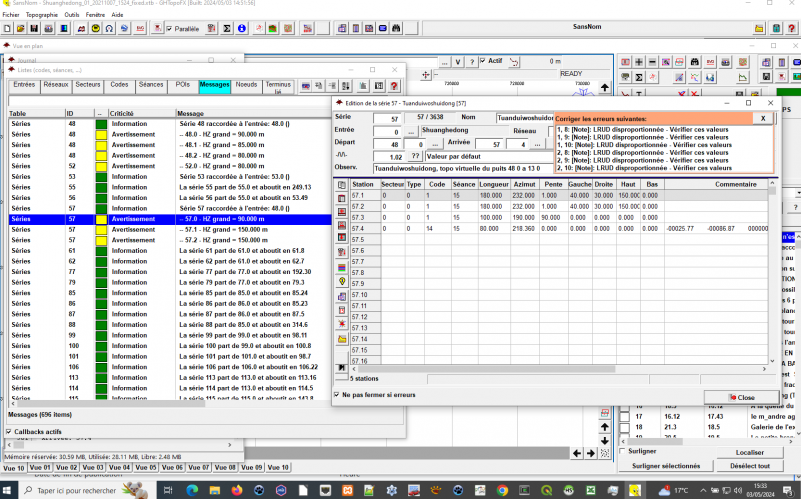Click the move crosshair icon in plan view

coord(426,75)
